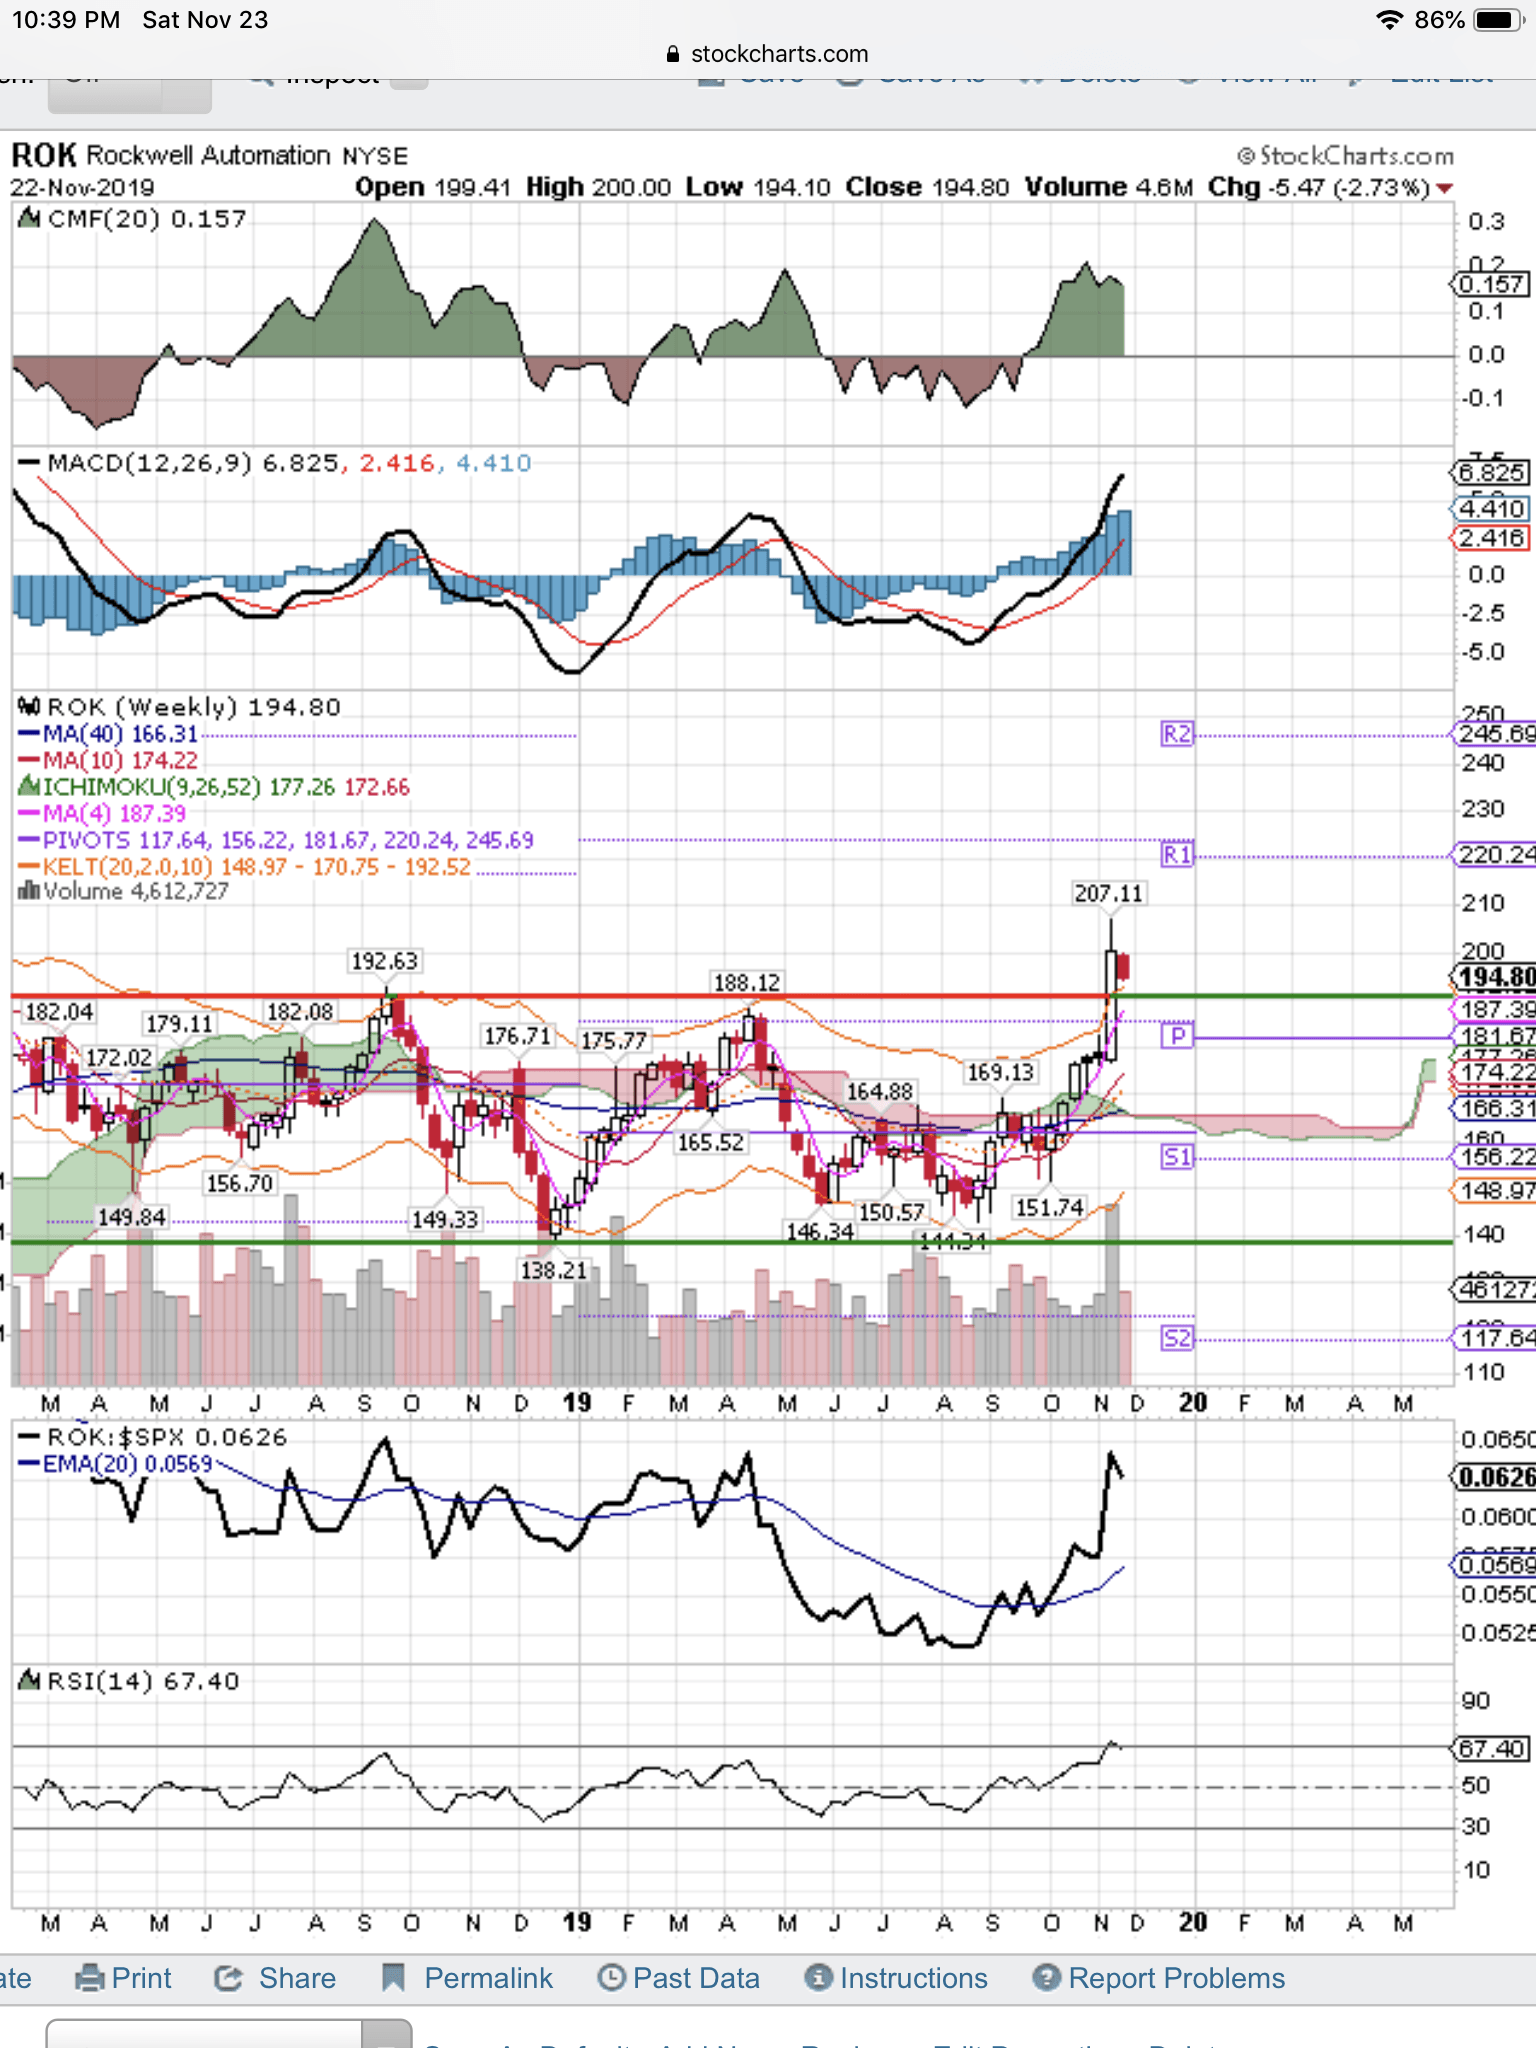This screenshot has width=1536, height=2048.
Task: Click the R1 pivot label
Action: click(x=1177, y=855)
